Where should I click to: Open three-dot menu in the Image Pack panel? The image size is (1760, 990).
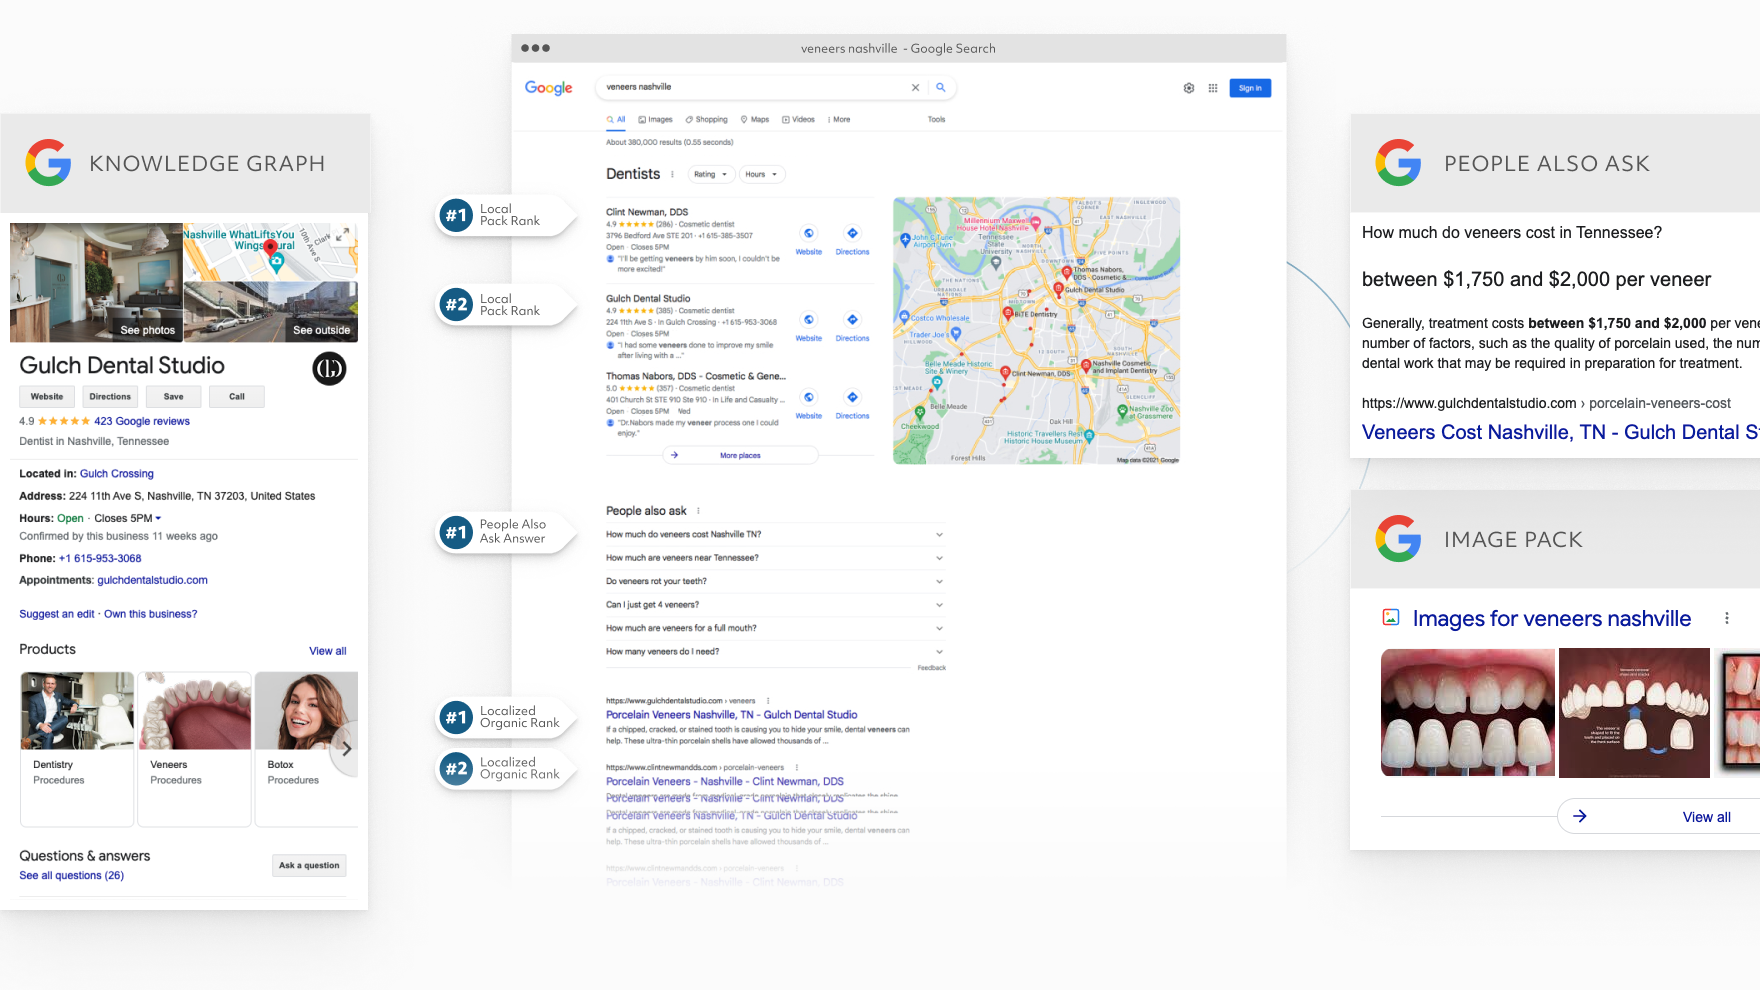[x=1726, y=618]
